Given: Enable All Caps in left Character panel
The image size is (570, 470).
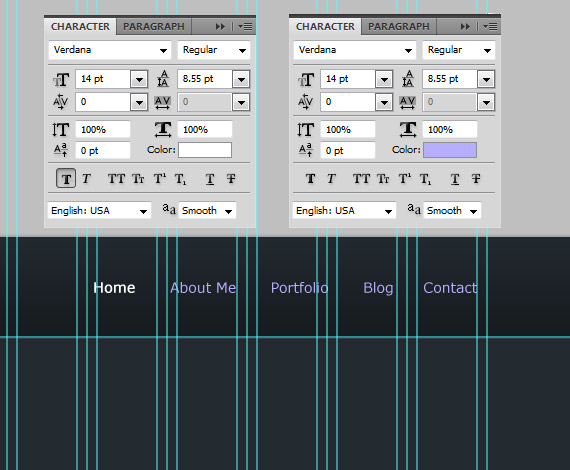Looking at the screenshot, I should coord(116,178).
